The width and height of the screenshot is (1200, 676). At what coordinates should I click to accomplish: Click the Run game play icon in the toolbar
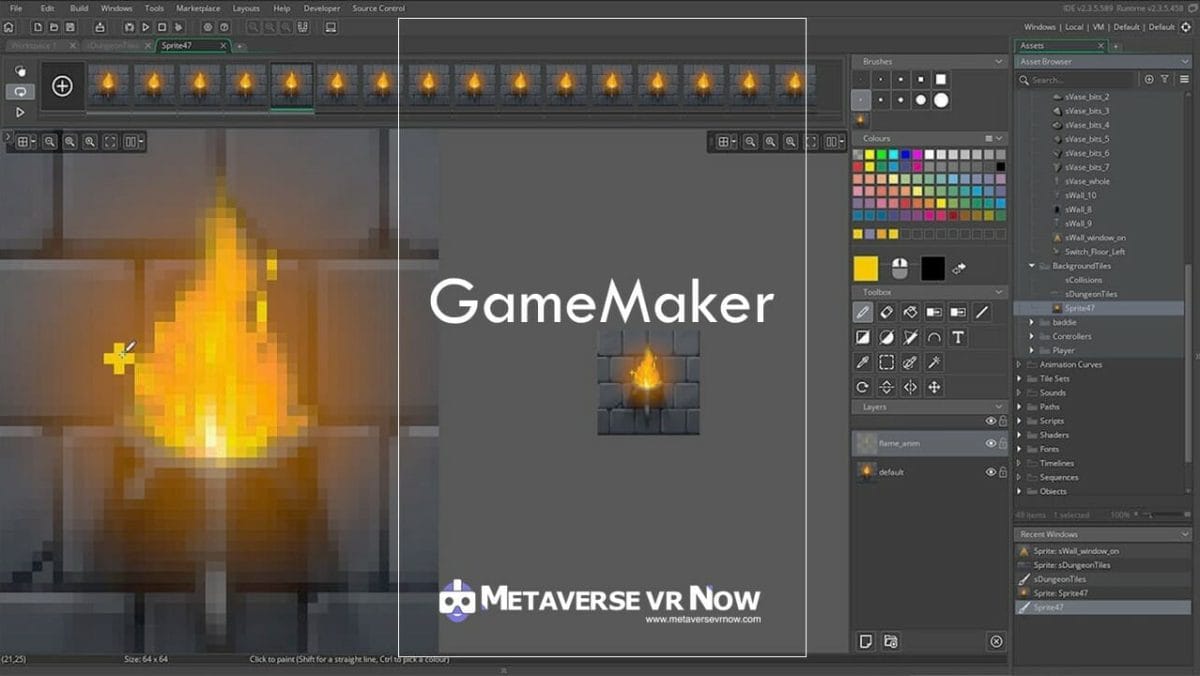point(146,27)
